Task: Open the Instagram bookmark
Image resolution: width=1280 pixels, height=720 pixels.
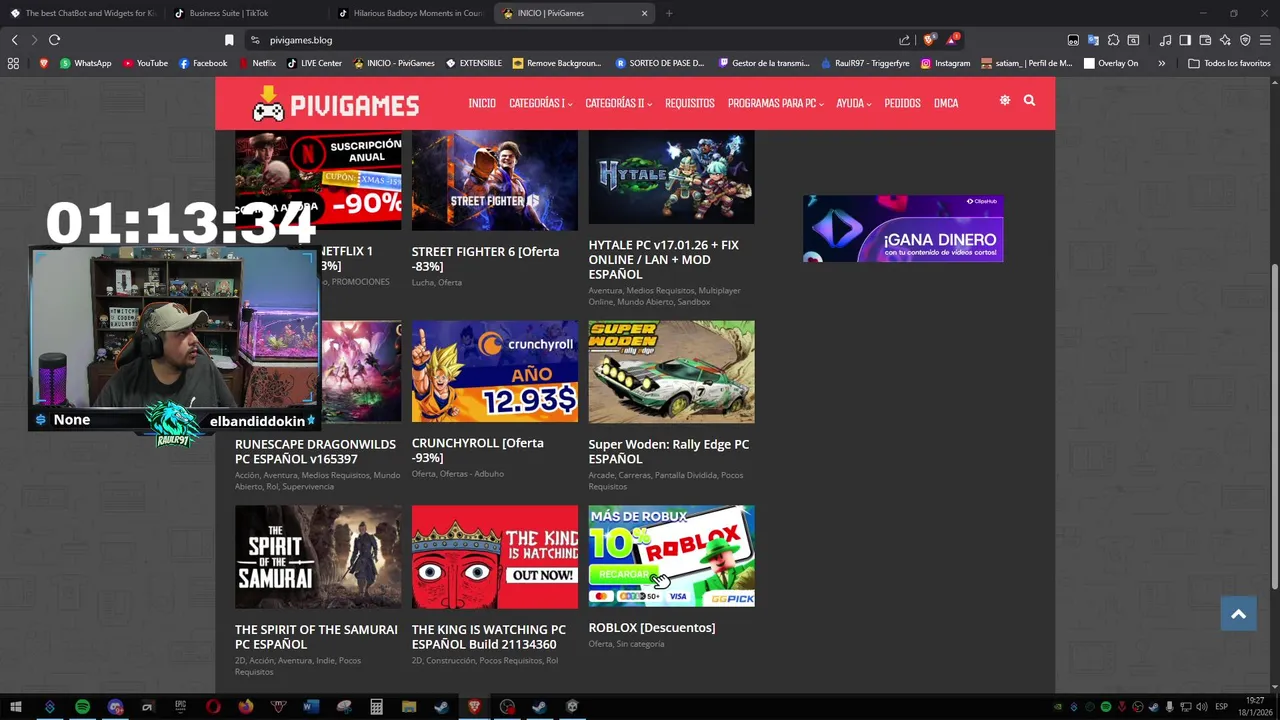Action: click(945, 63)
